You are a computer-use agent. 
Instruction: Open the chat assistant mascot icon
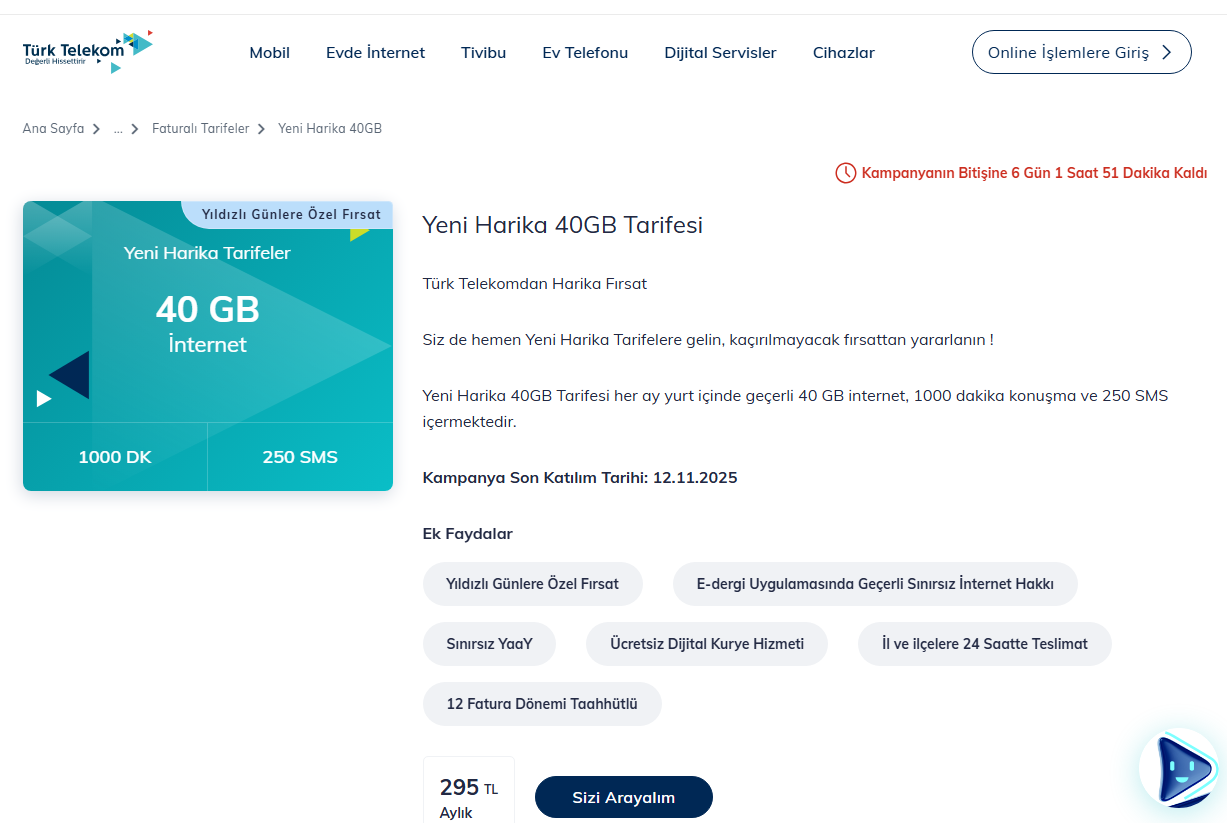point(1181,768)
